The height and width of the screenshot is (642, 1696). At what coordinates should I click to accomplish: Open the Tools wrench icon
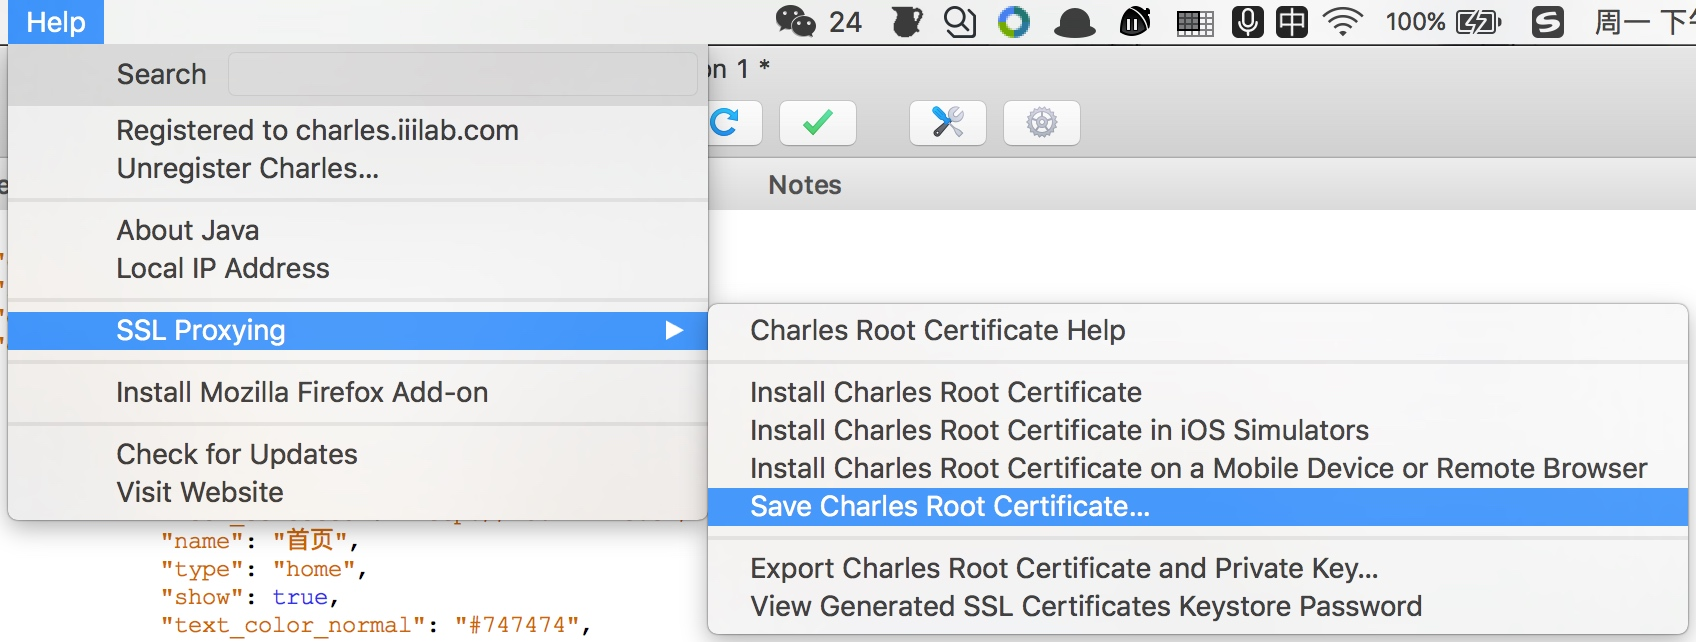coord(947,123)
